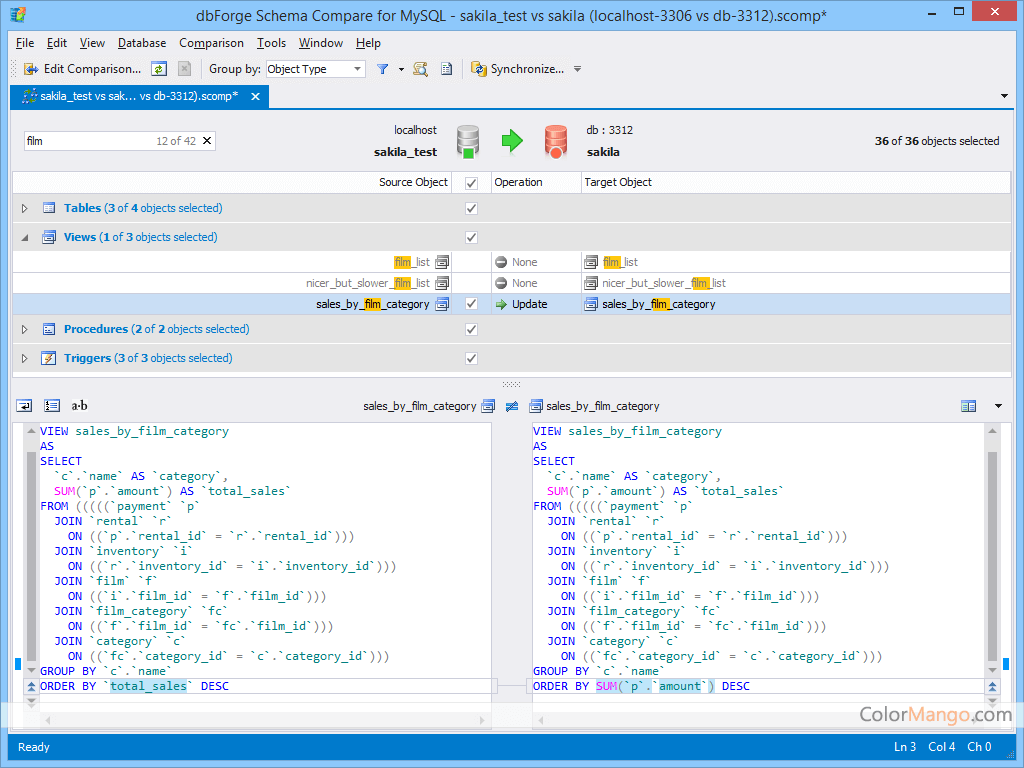Click the pane splitter grip dots
The height and width of the screenshot is (768, 1024).
pos(511,385)
